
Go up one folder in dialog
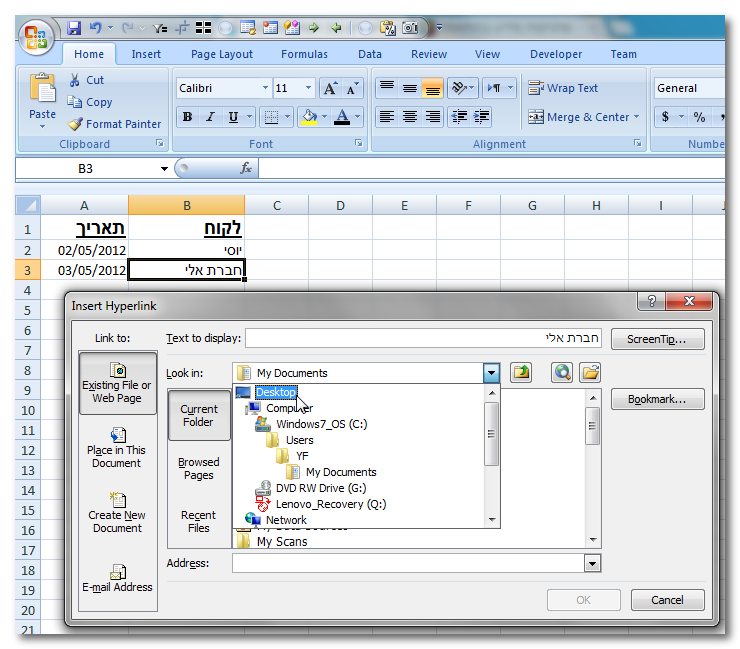coord(521,373)
